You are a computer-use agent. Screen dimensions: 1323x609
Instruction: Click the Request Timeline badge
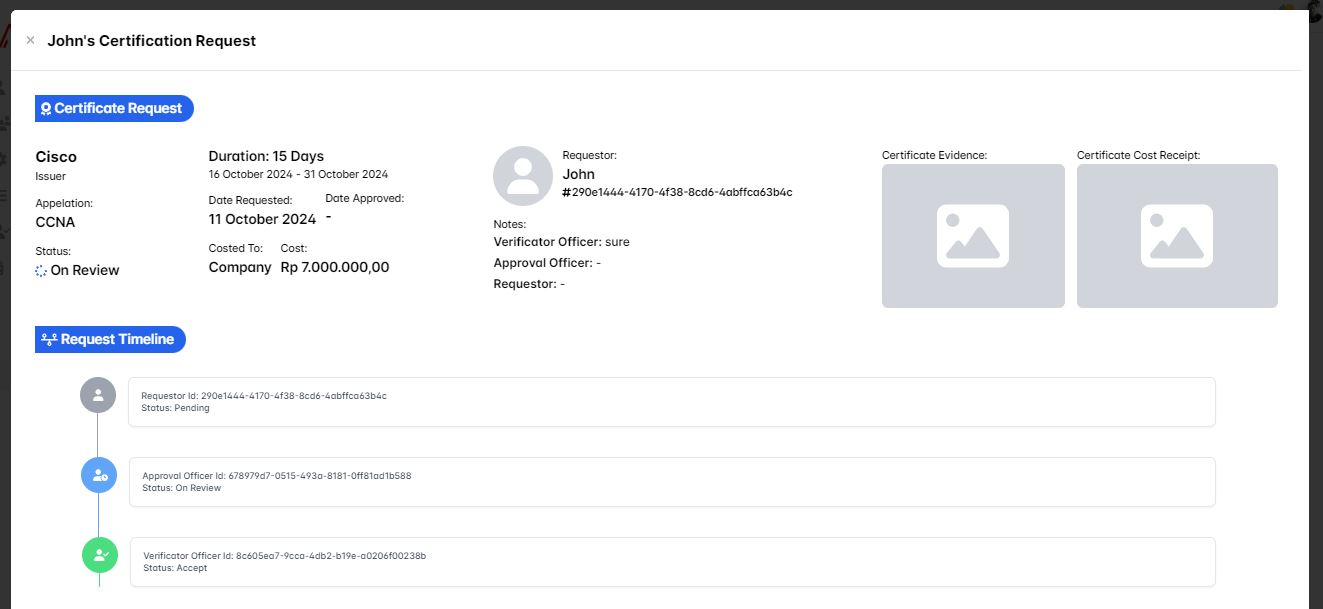point(110,339)
